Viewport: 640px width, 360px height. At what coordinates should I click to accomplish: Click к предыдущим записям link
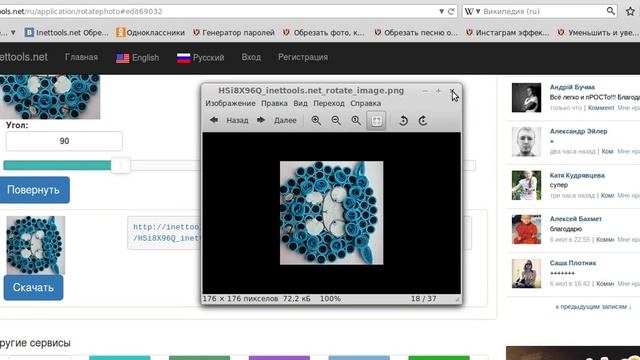(x=593, y=307)
